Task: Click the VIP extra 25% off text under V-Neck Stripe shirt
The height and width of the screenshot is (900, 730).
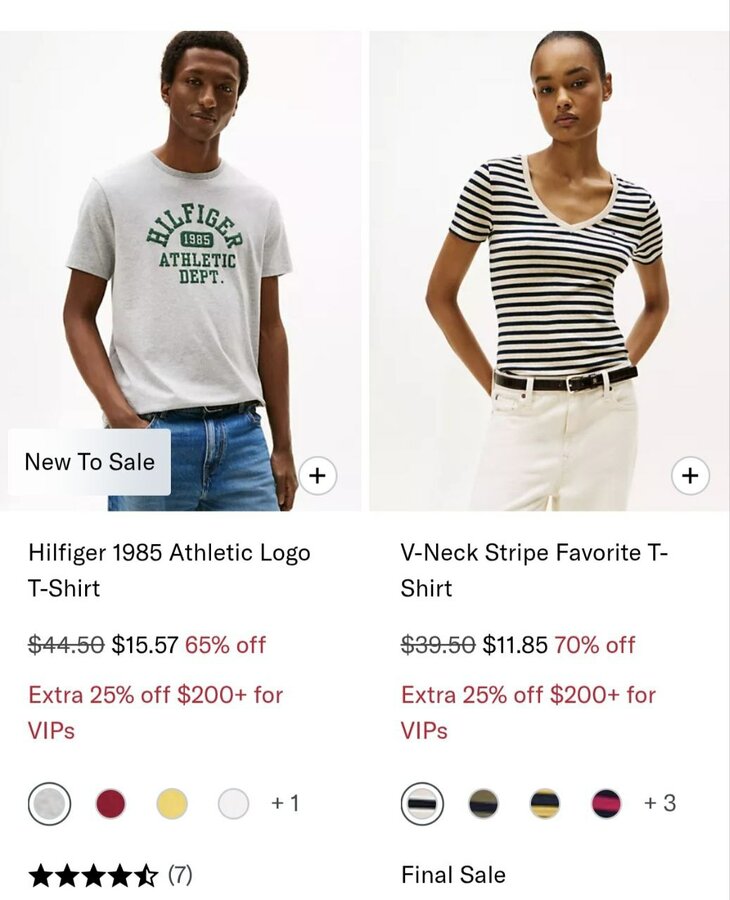Action: pyautogui.click(x=528, y=712)
